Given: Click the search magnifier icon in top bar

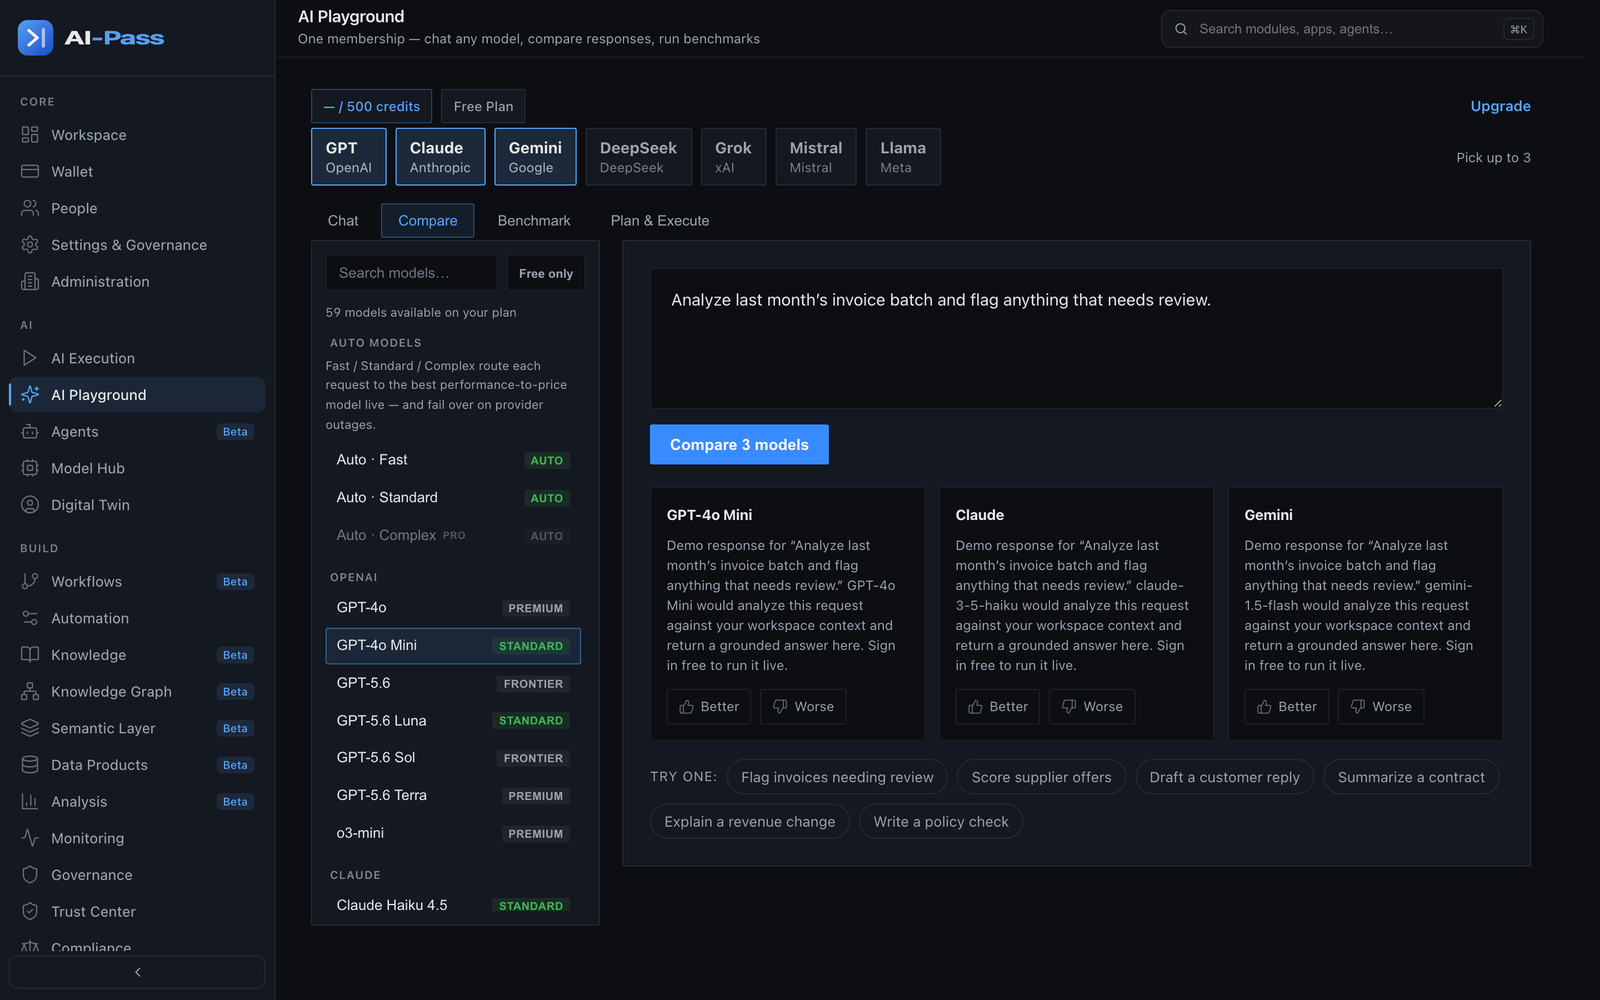Looking at the screenshot, I should (x=1181, y=29).
